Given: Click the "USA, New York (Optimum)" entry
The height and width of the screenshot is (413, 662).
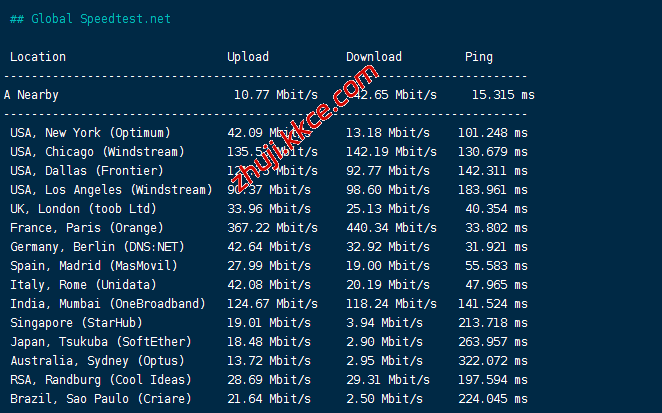Looking at the screenshot, I should pyautogui.click(x=90, y=133).
